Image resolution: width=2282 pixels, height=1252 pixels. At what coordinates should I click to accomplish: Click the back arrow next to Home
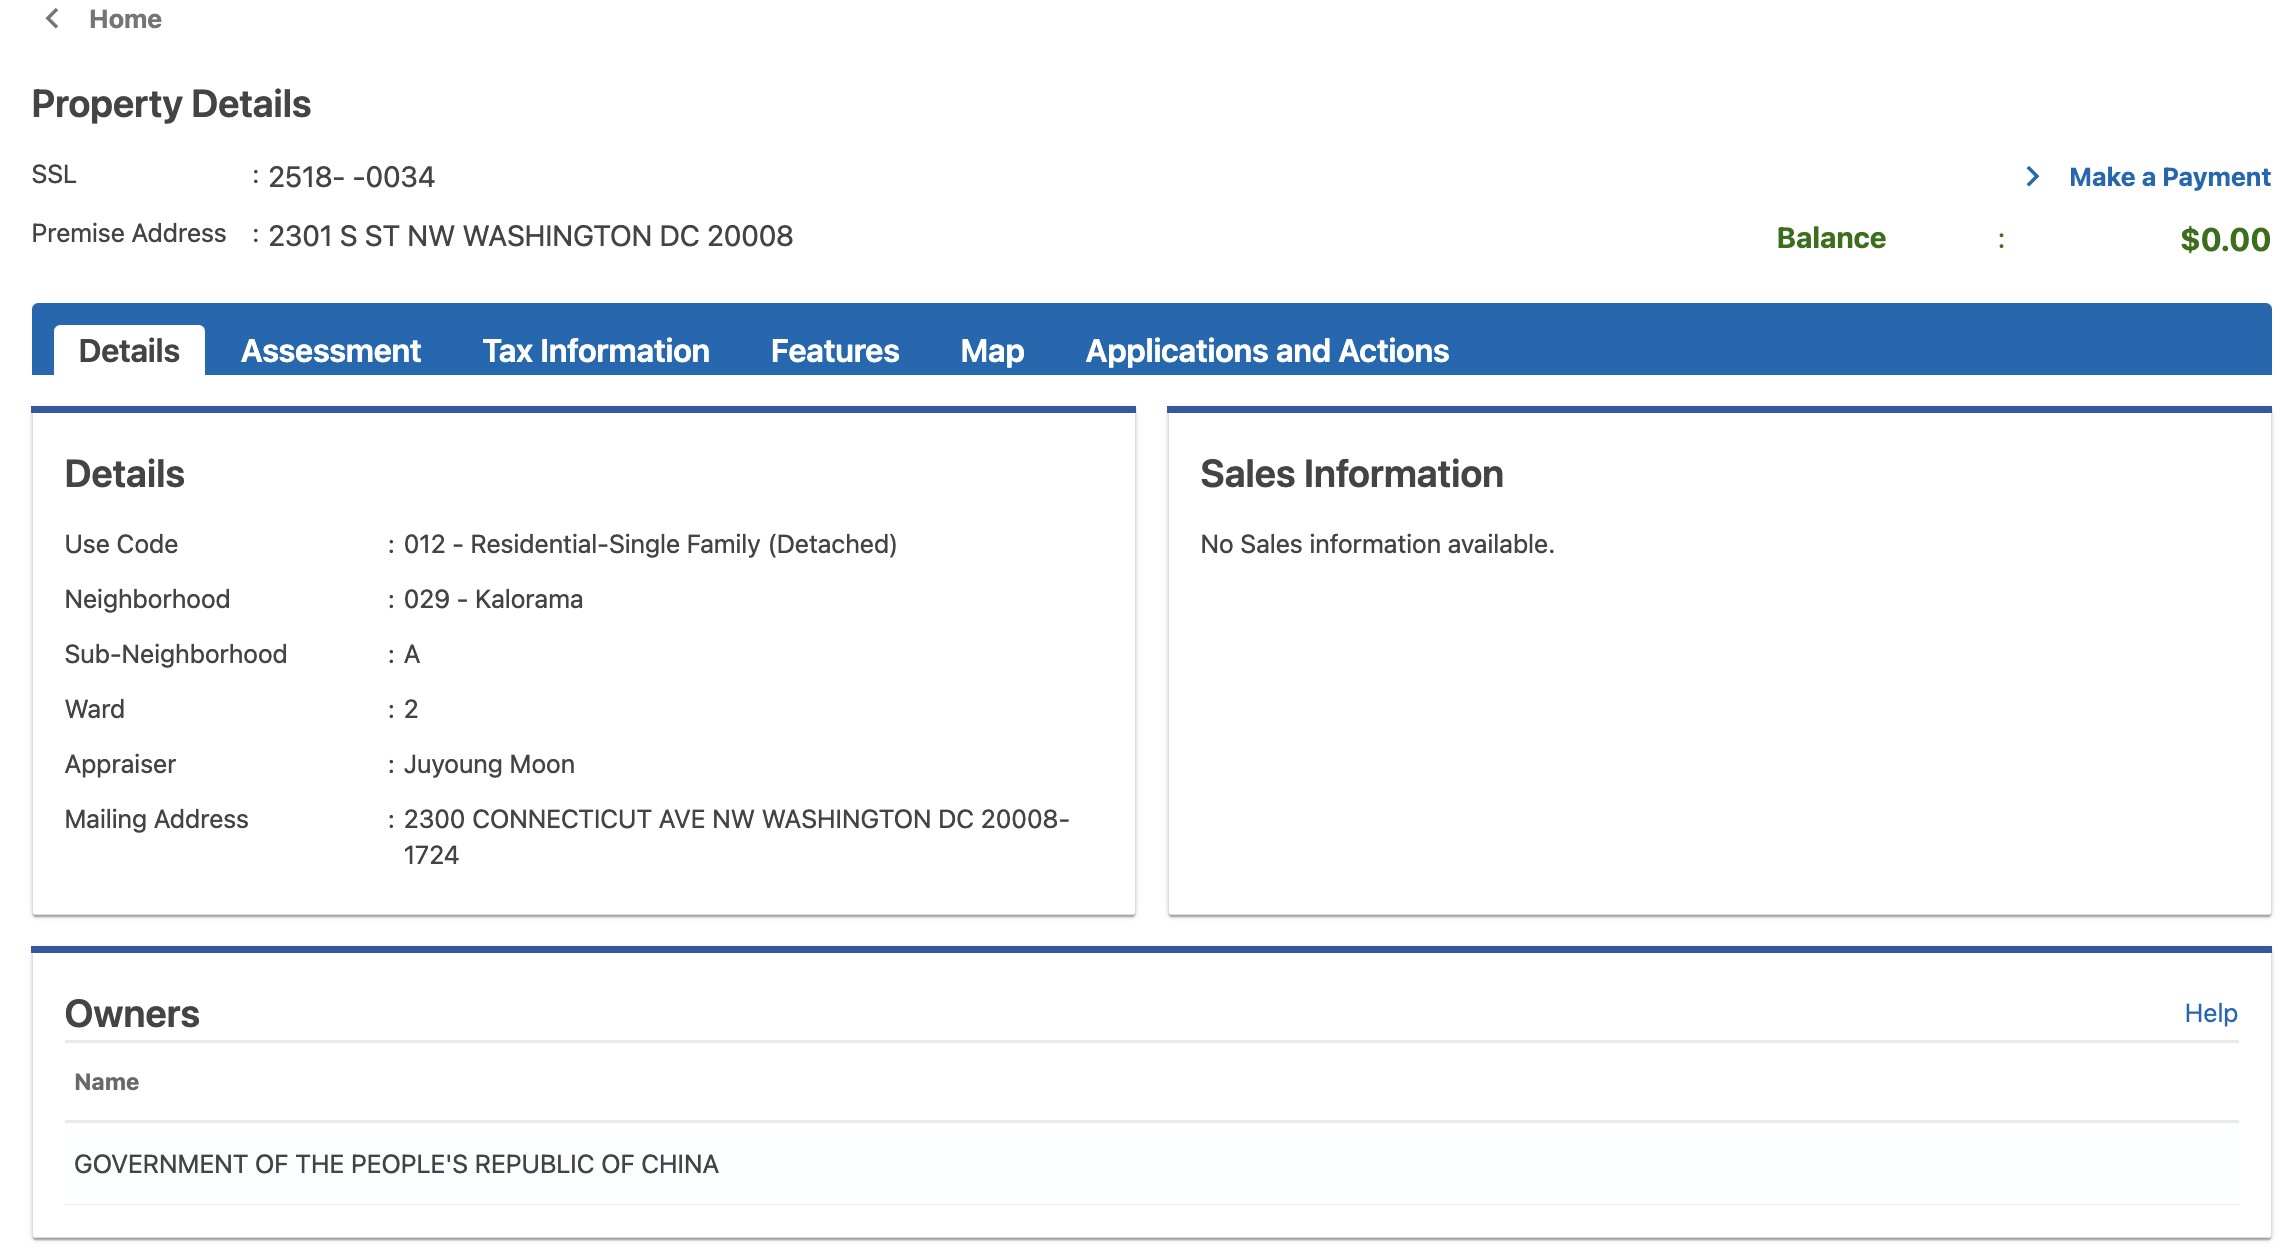[x=52, y=19]
